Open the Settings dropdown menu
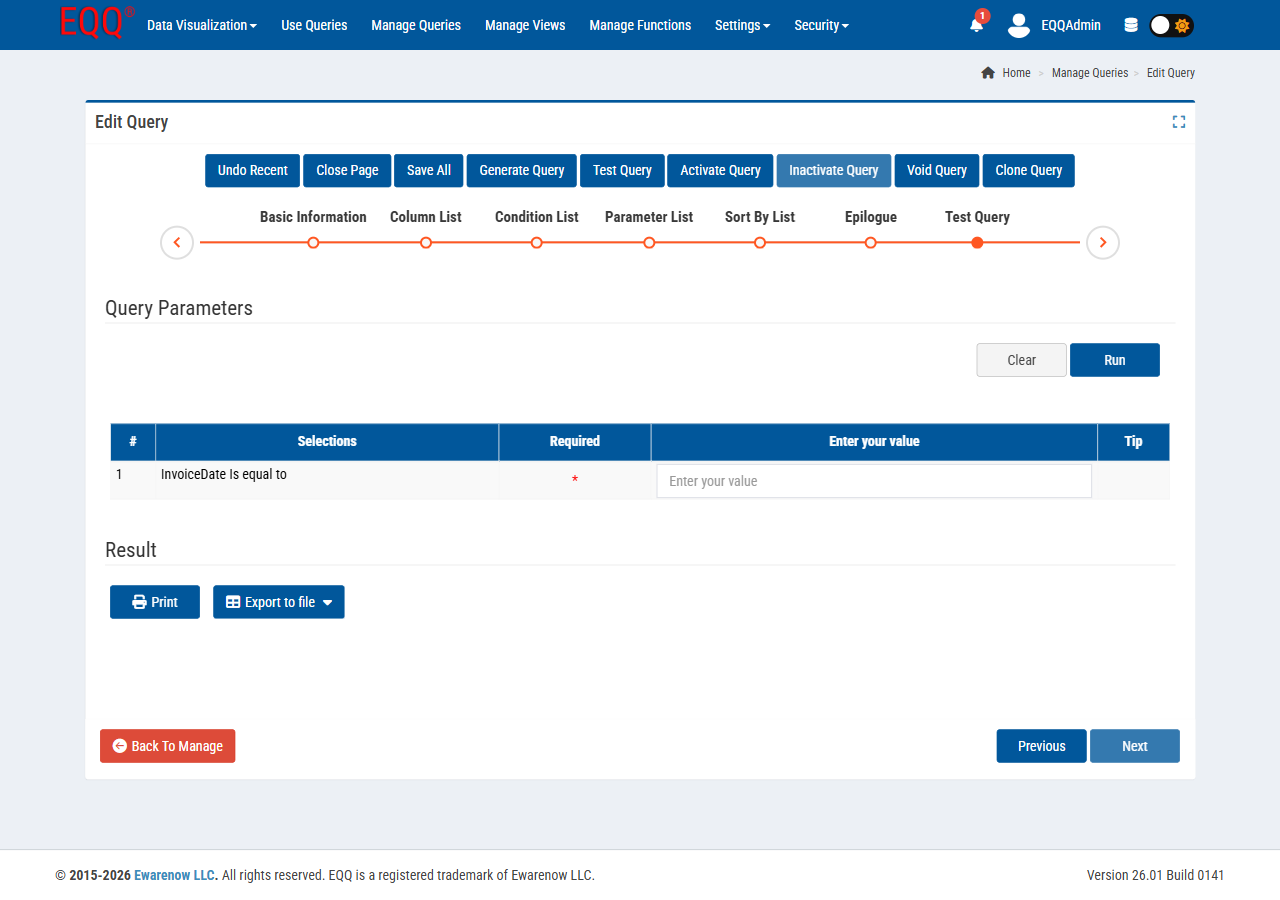Image resolution: width=1280 pixels, height=900 pixels. [x=742, y=25]
